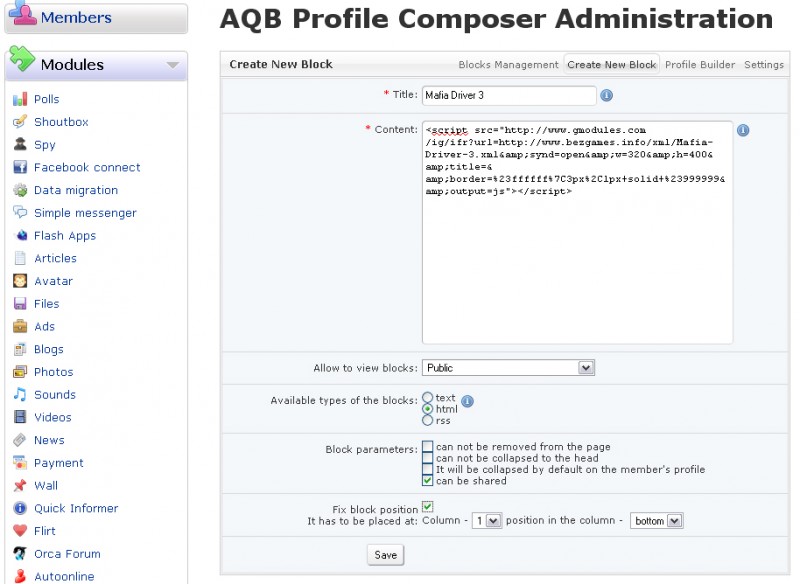The height and width of the screenshot is (584, 800).
Task: Enable 'can not be collapsed to the head'
Action: point(428,458)
